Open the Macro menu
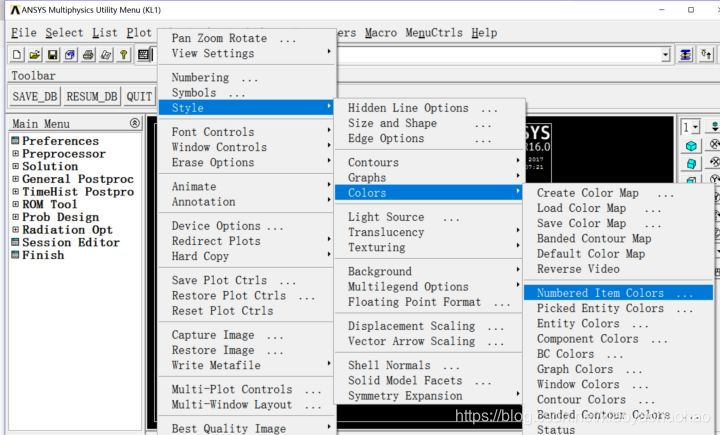 (381, 33)
